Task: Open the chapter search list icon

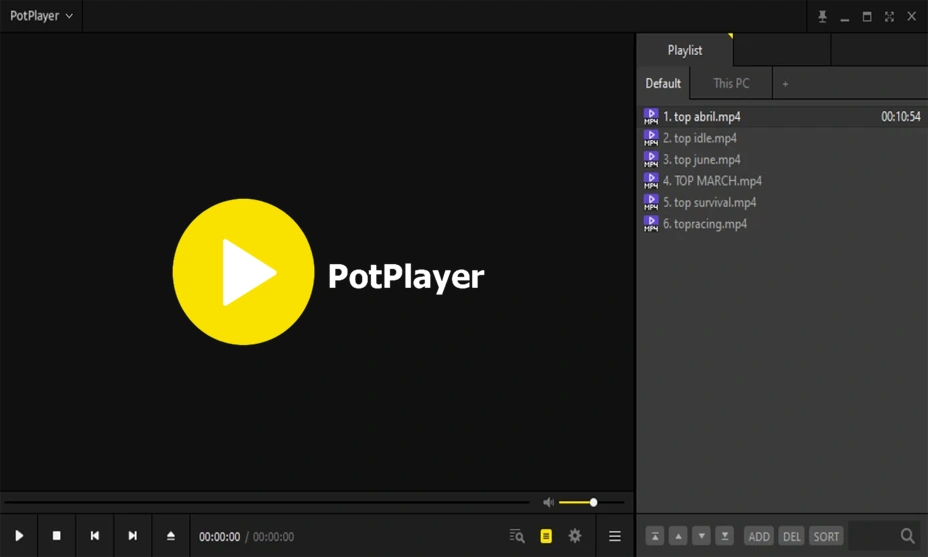Action: point(517,536)
